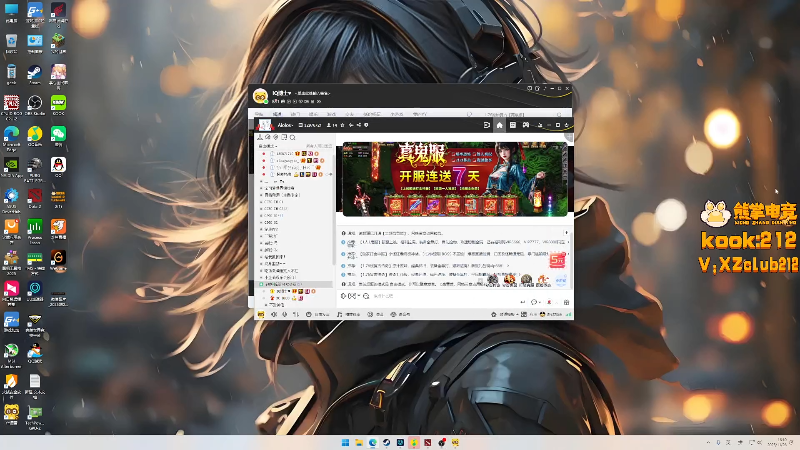Open the 开服连送7天 game banner ad
Screen dimensions: 800x450
(x=455, y=179)
